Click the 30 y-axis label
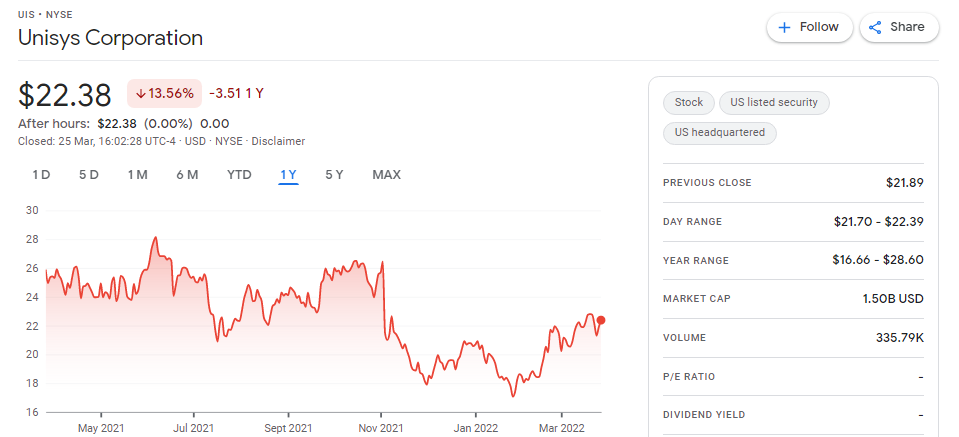The height and width of the screenshot is (437, 959). click(32, 211)
